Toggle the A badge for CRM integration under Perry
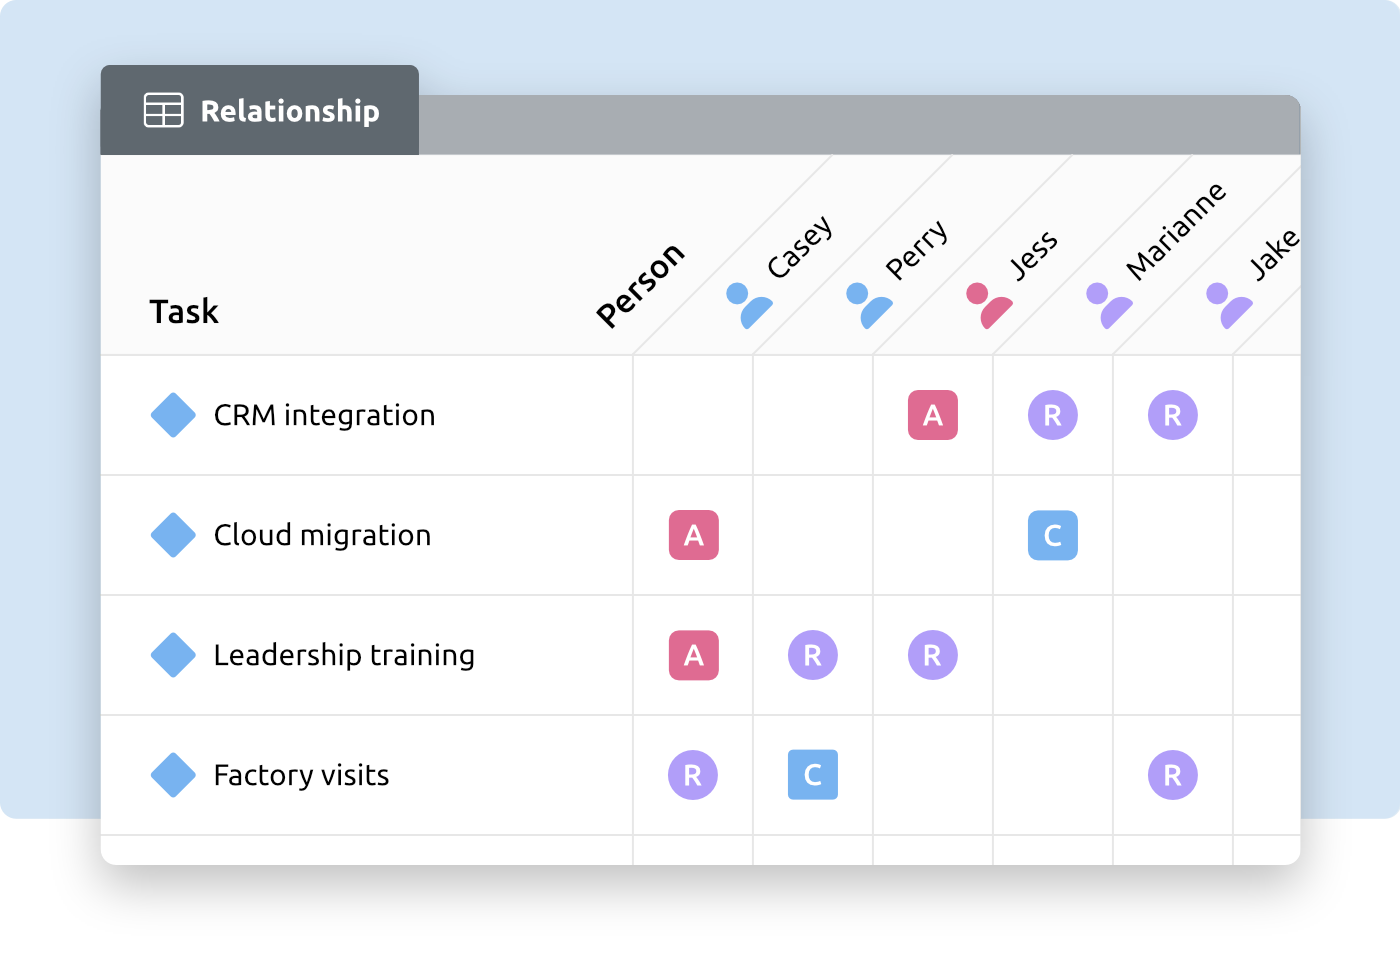 (933, 414)
